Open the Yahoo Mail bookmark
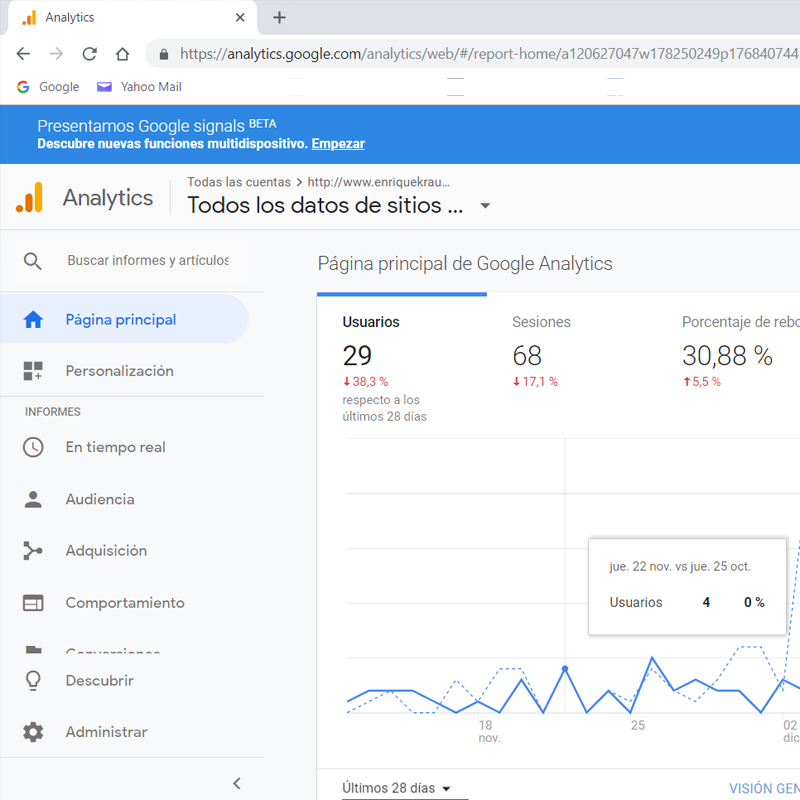The height and width of the screenshot is (800, 800). (139, 87)
